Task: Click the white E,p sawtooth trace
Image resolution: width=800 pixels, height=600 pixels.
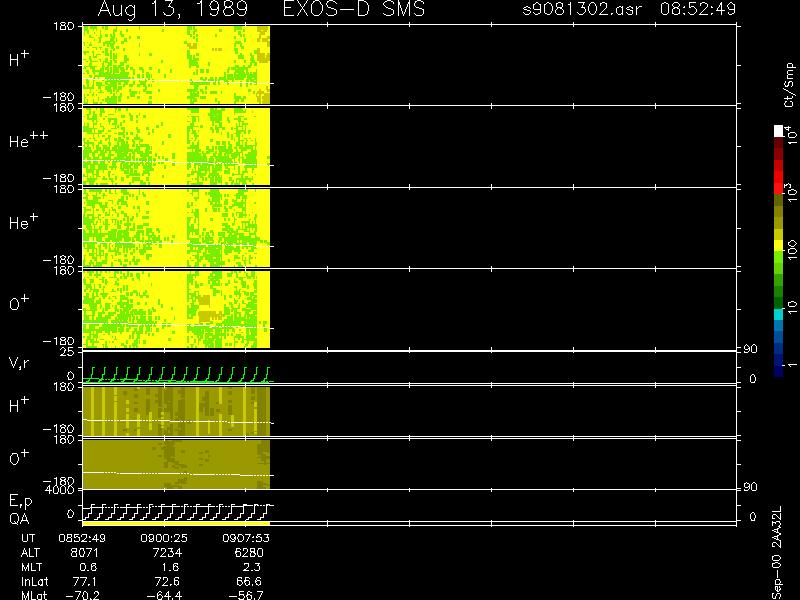Action: click(176, 512)
